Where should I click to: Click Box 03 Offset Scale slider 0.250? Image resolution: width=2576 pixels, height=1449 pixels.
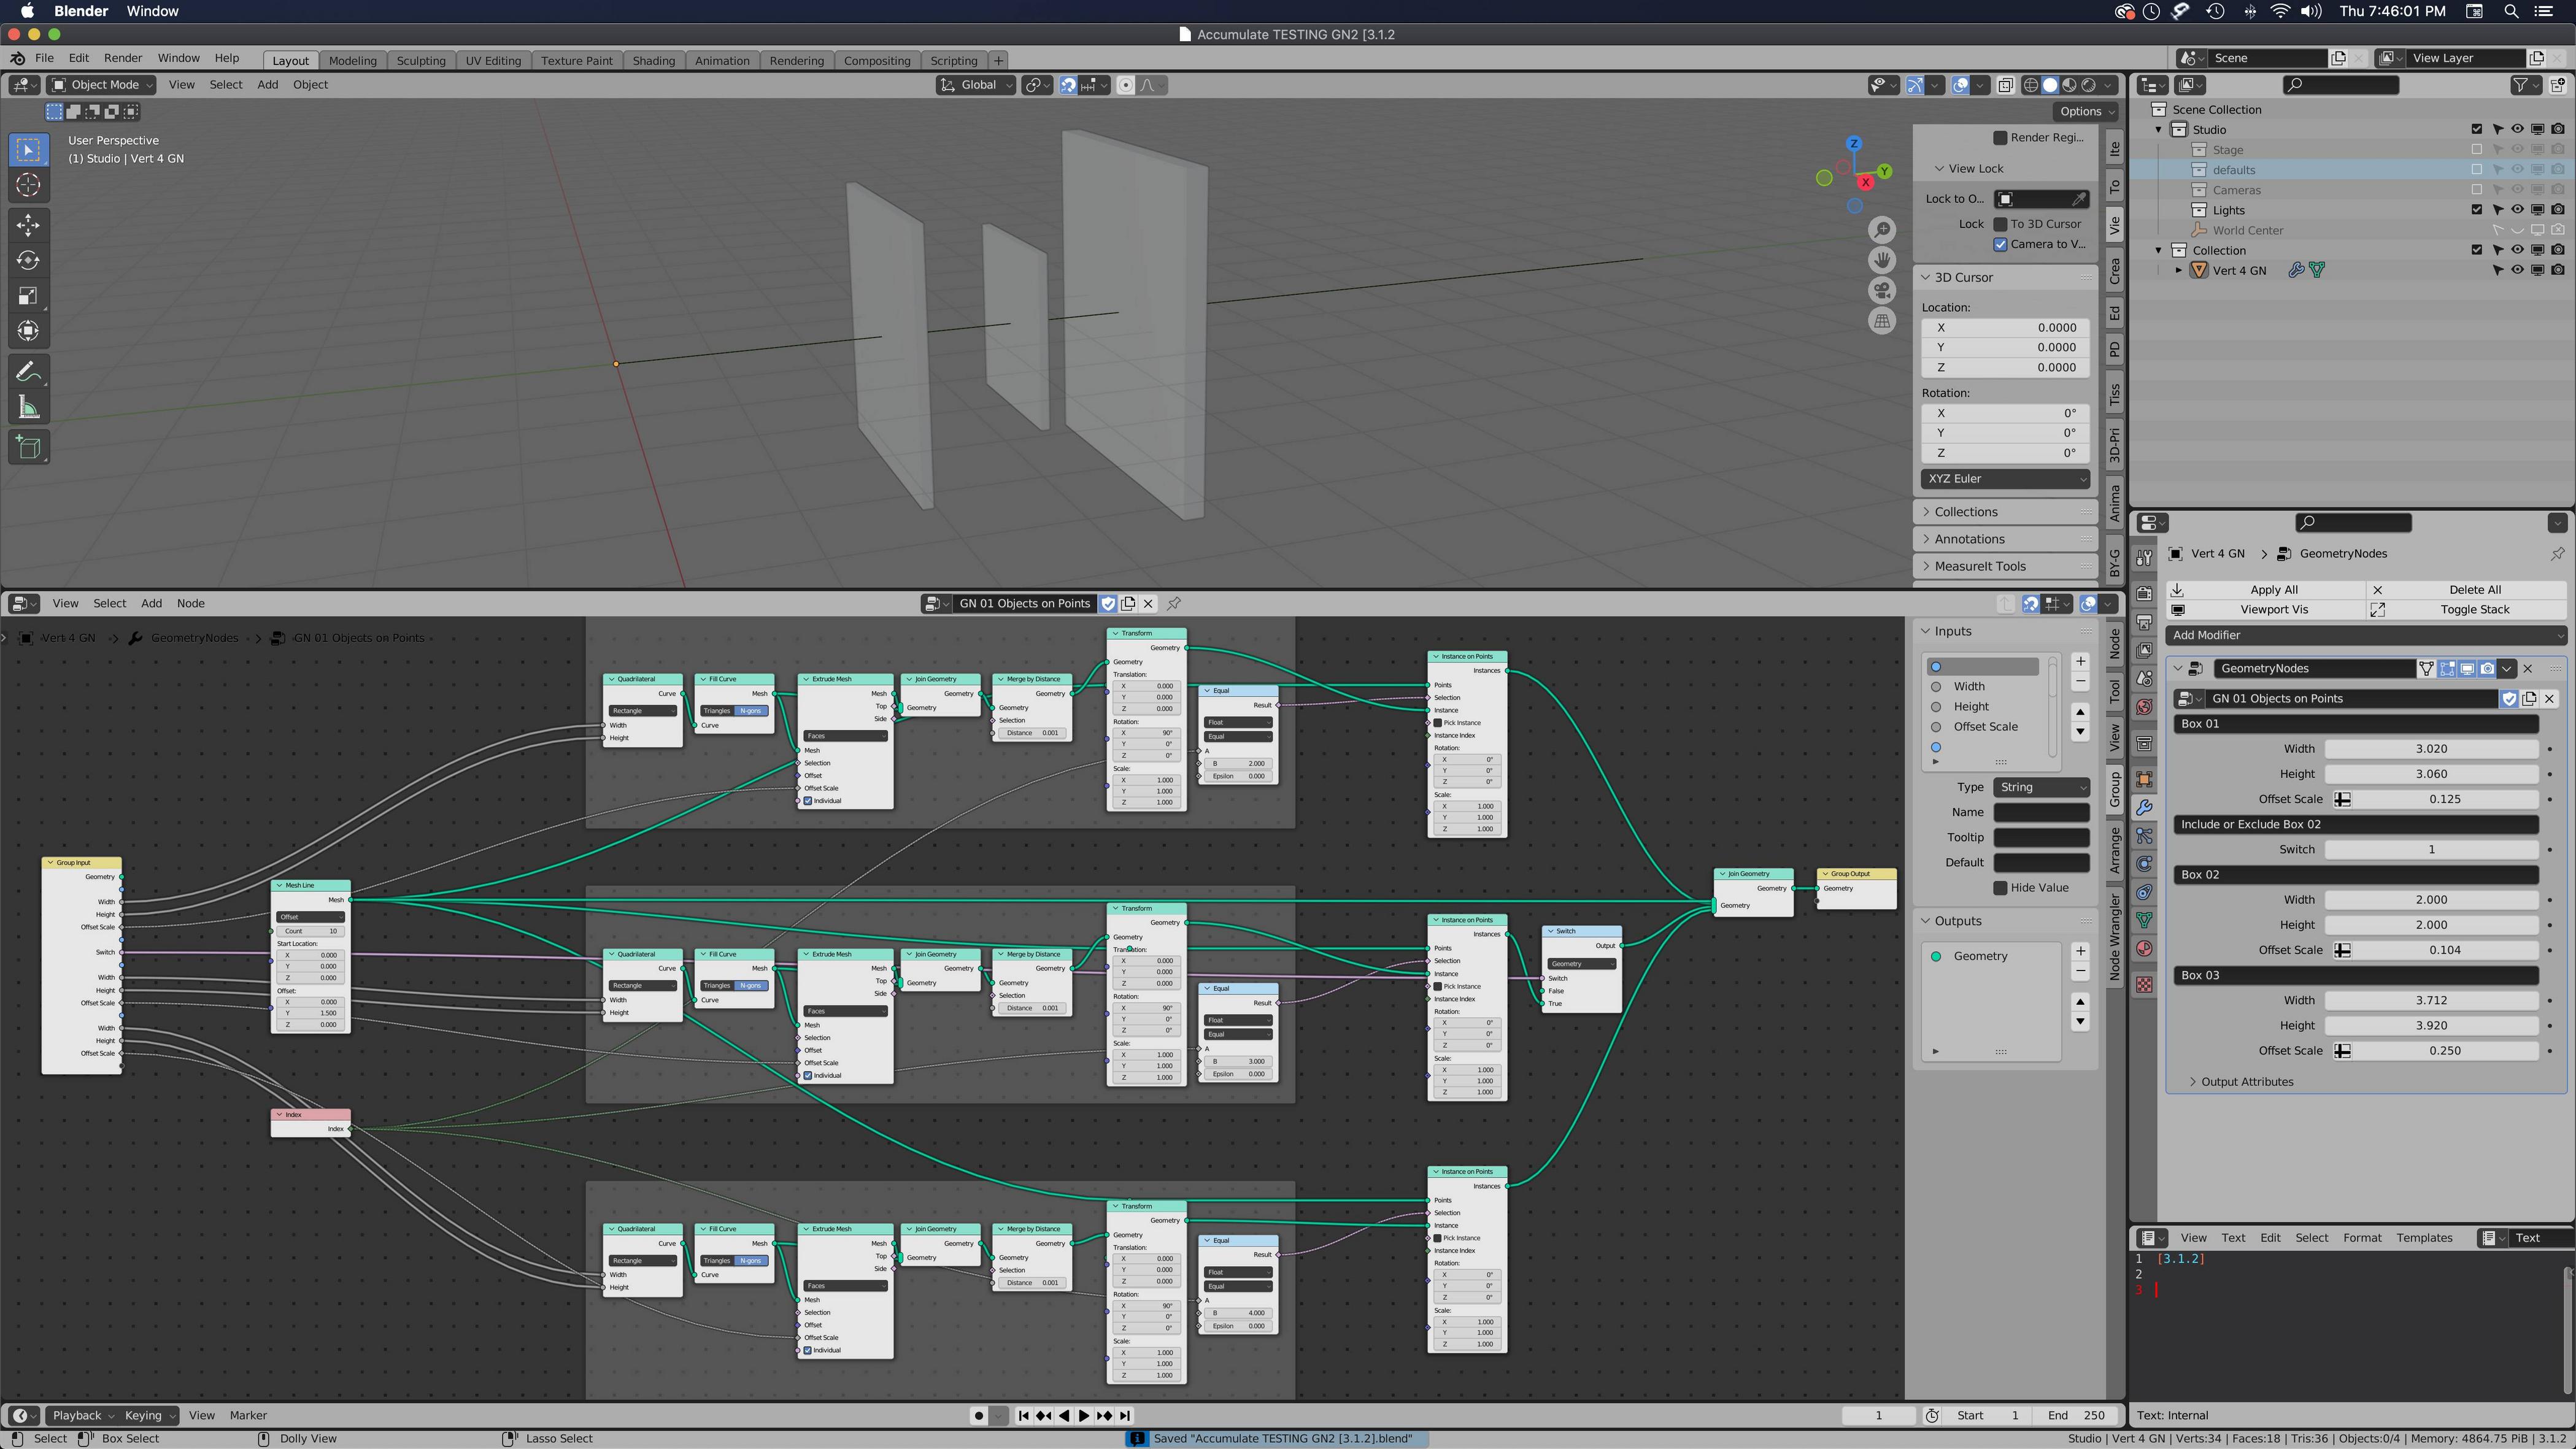pyautogui.click(x=2444, y=1051)
